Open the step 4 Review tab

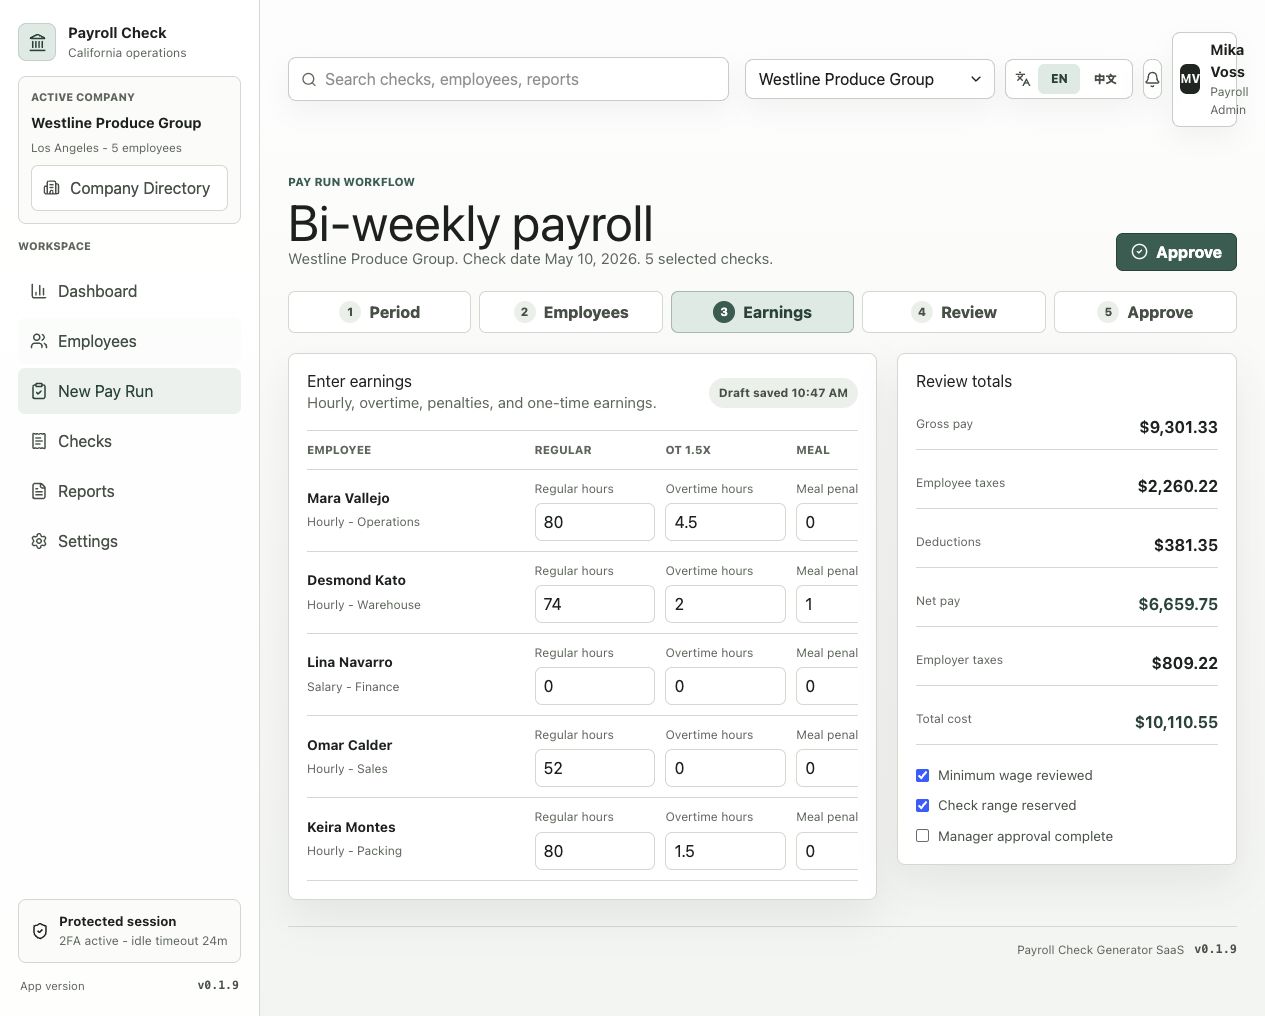[x=954, y=312]
